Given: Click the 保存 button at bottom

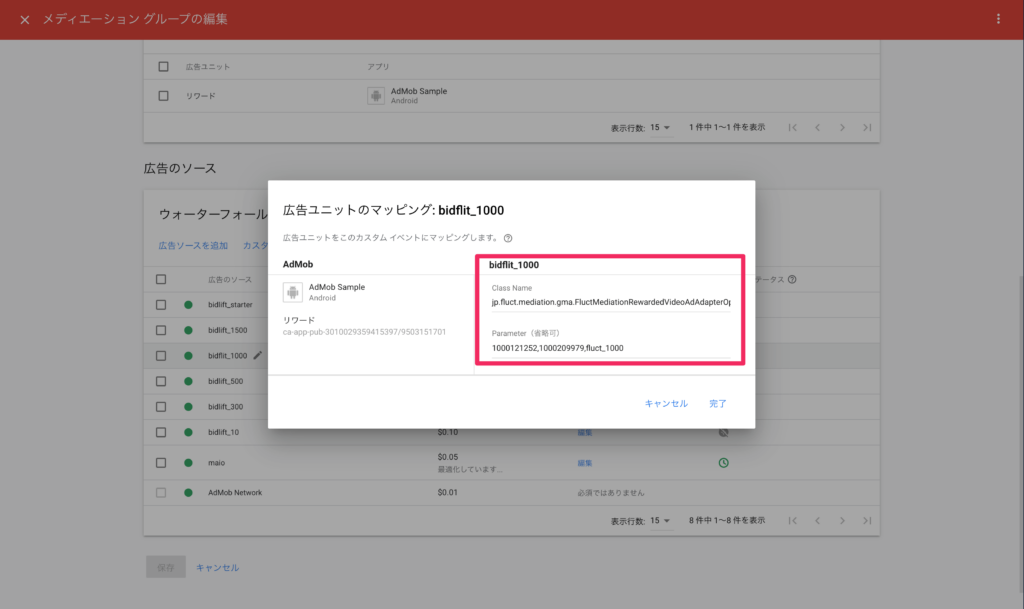Looking at the screenshot, I should 166,567.
